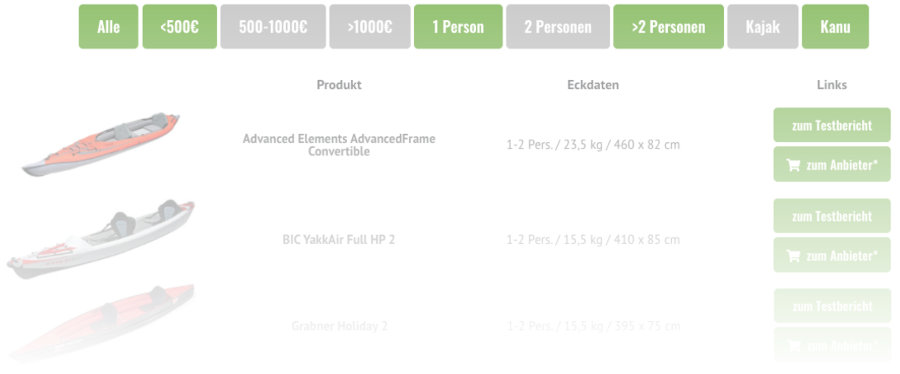Open the Advanced Elements AdvancedFrame Convertible title
900x374 pixels.
click(339, 145)
